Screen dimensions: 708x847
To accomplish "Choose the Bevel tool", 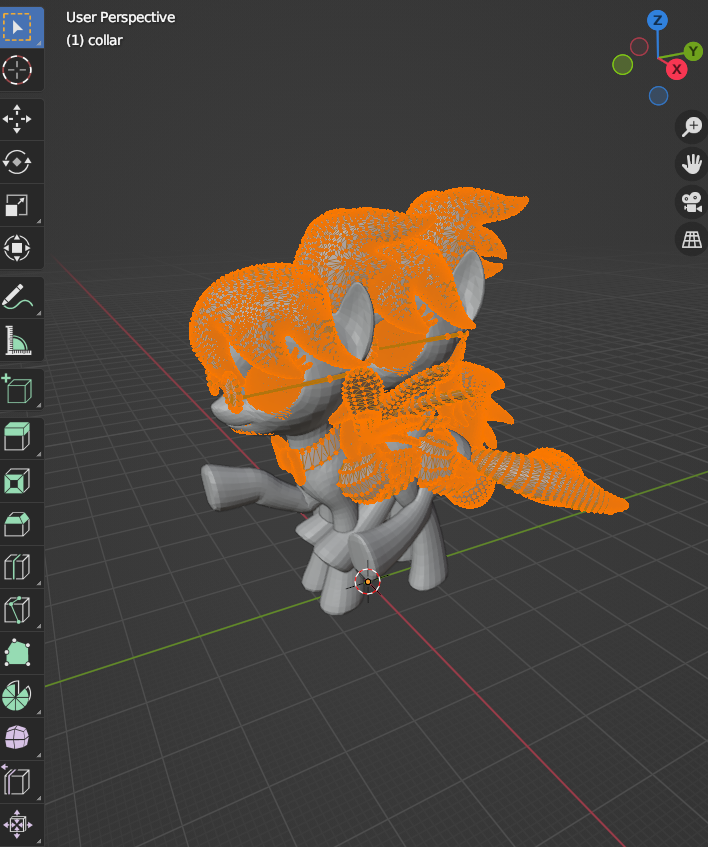I will 18,524.
